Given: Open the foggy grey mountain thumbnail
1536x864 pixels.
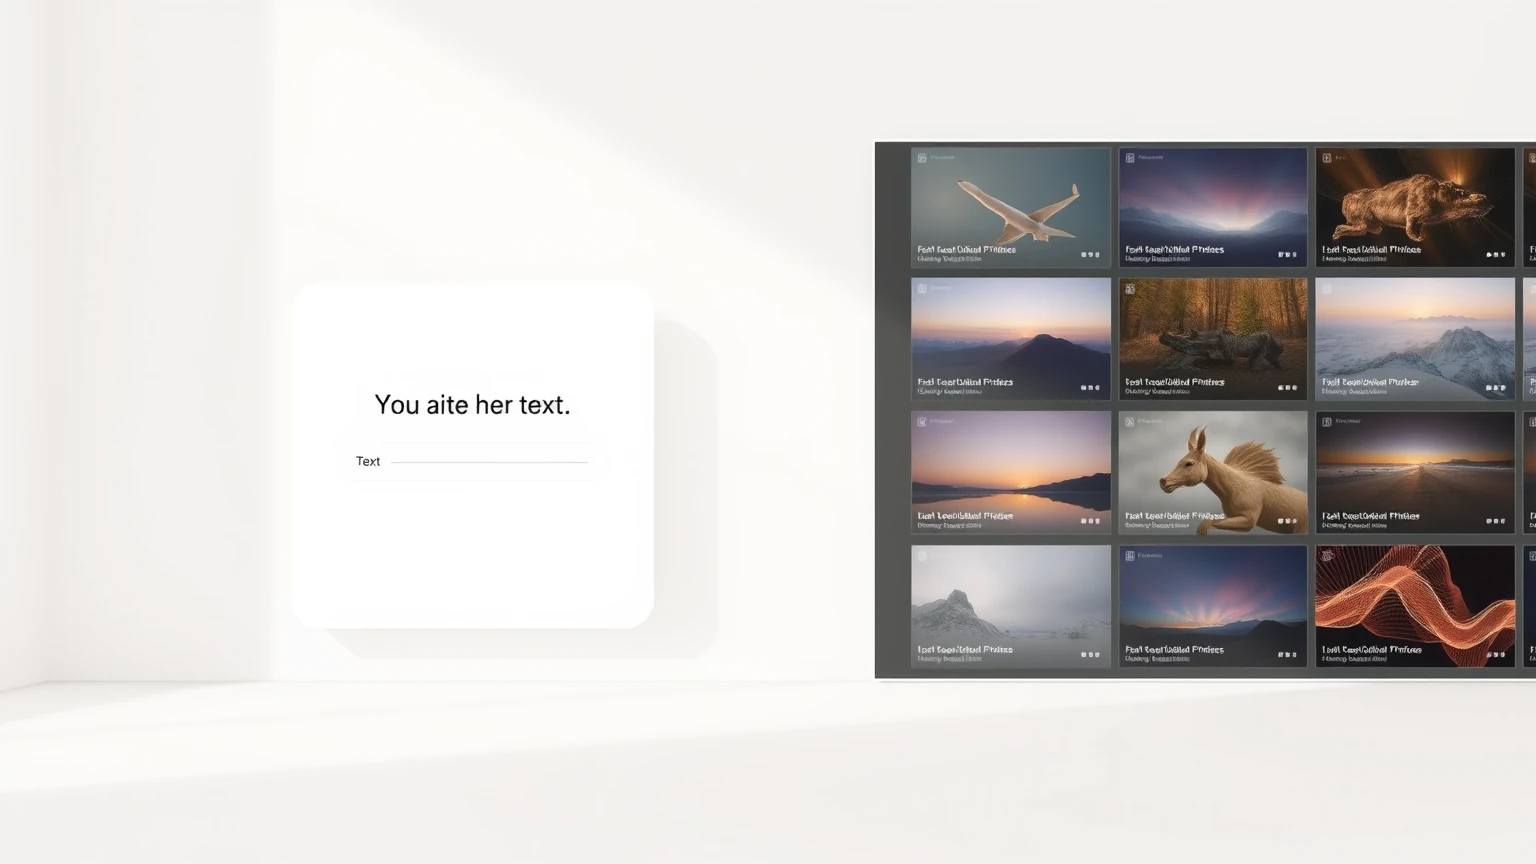Looking at the screenshot, I should point(1011,606).
